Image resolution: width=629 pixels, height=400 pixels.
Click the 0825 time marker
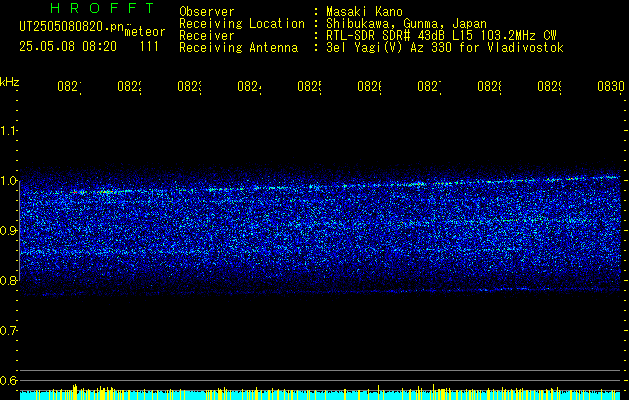(x=309, y=86)
